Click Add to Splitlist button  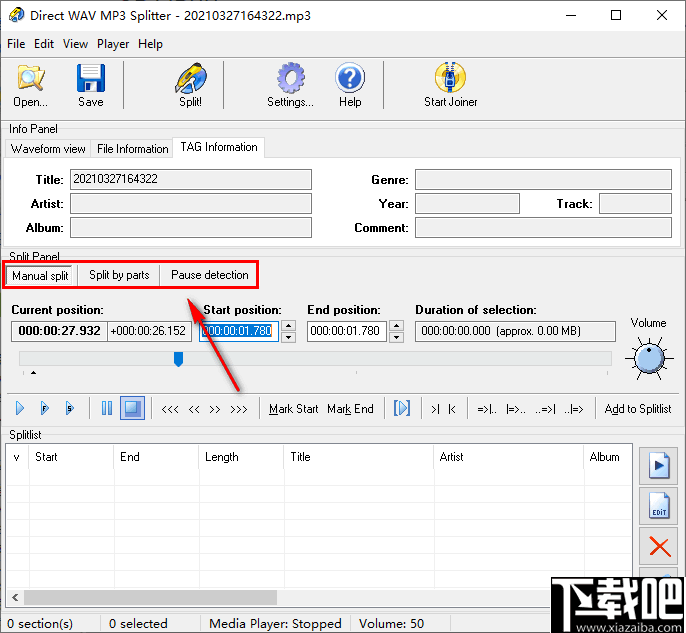pos(637,409)
